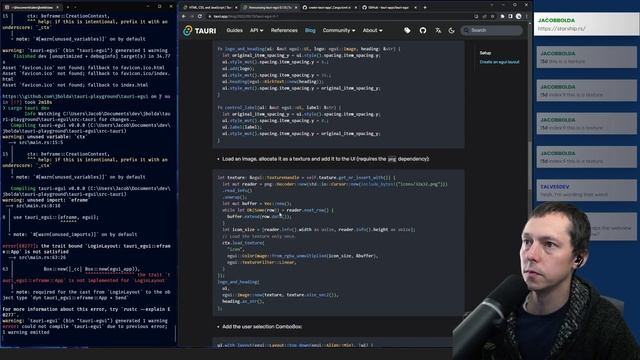640x360 pixels.
Task: Open the References navigation item
Action: [284, 30]
